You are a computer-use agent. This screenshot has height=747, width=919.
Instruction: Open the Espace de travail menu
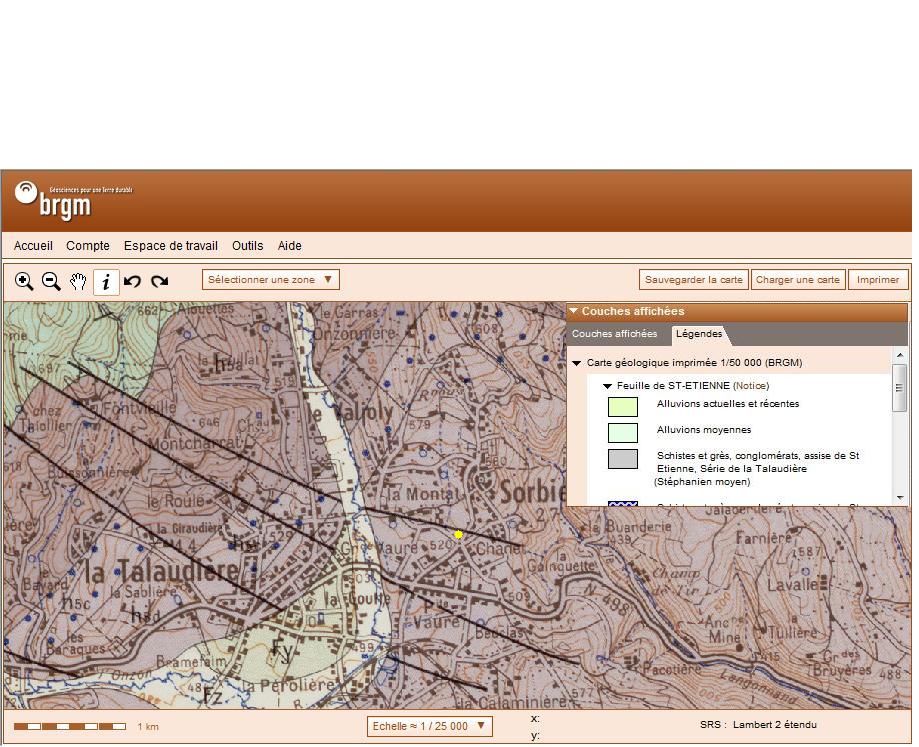[x=171, y=246]
